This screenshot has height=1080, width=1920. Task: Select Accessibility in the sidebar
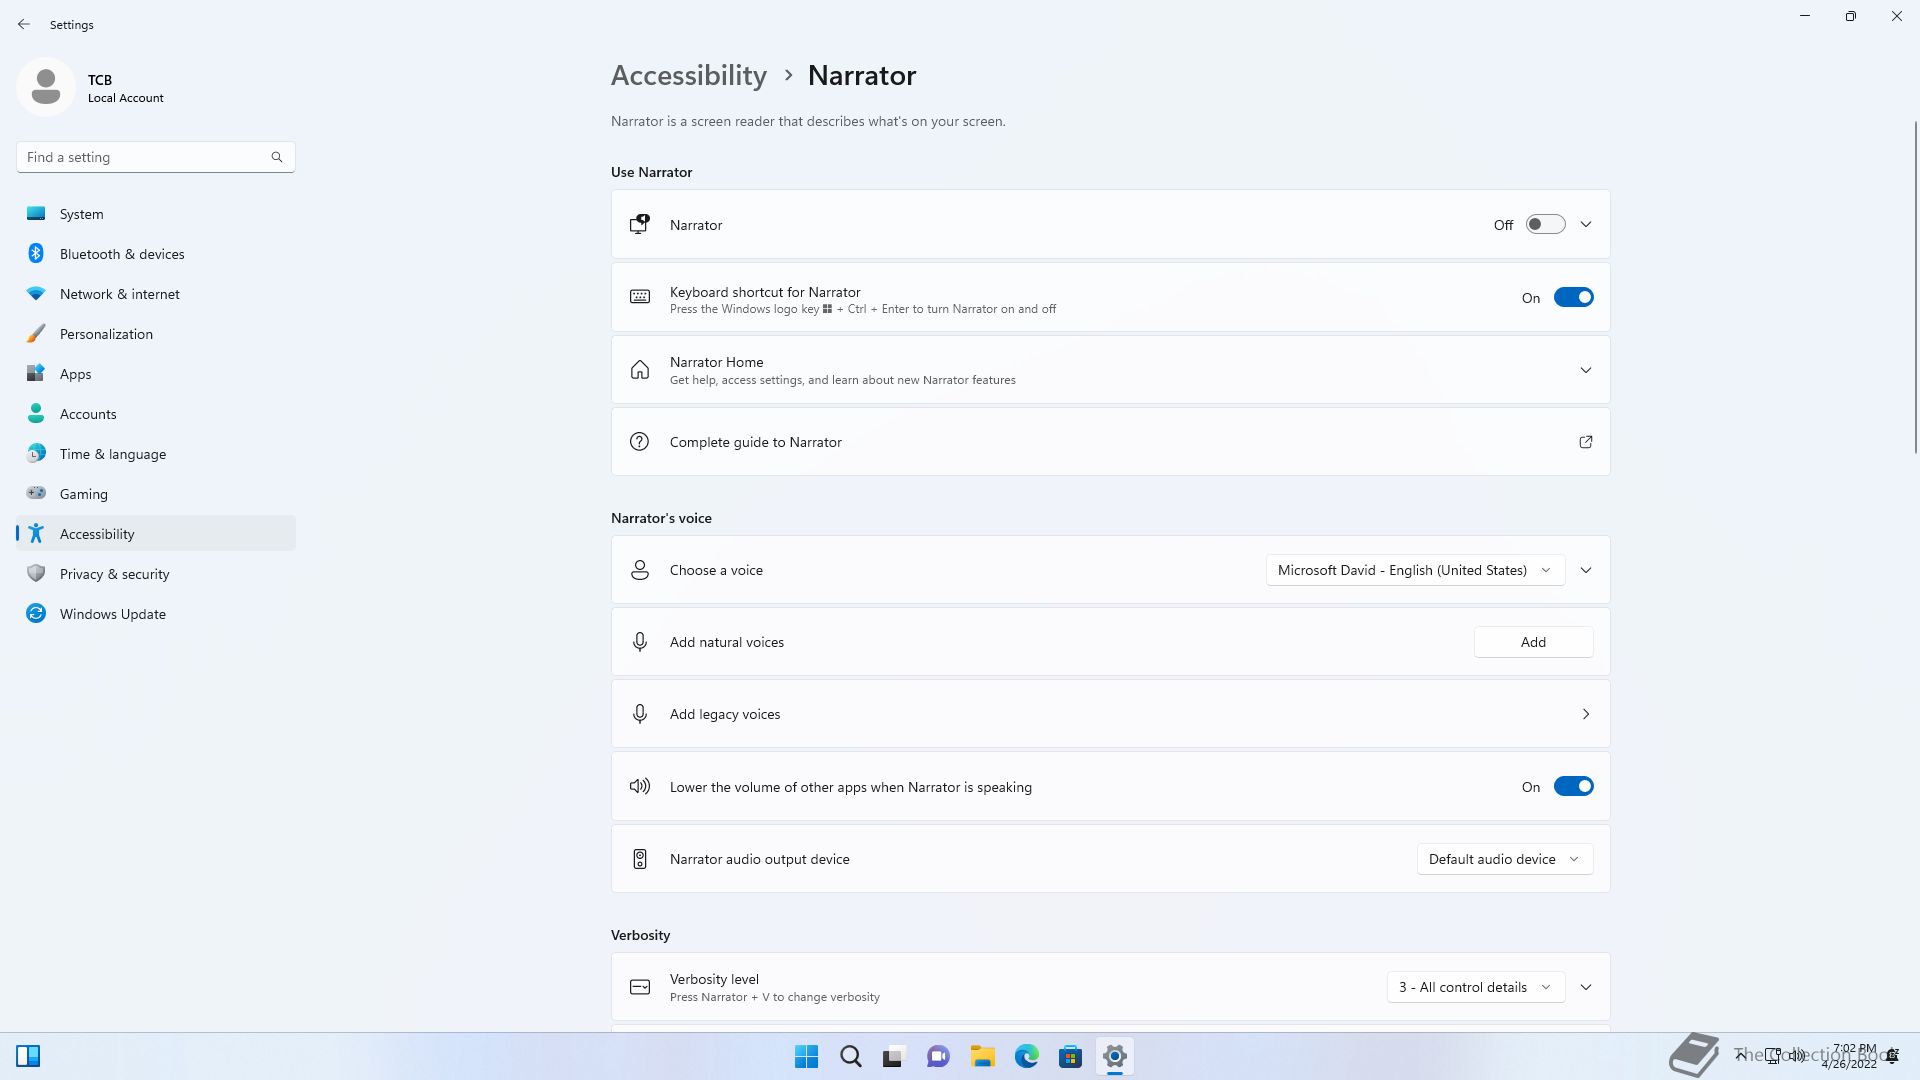point(156,533)
